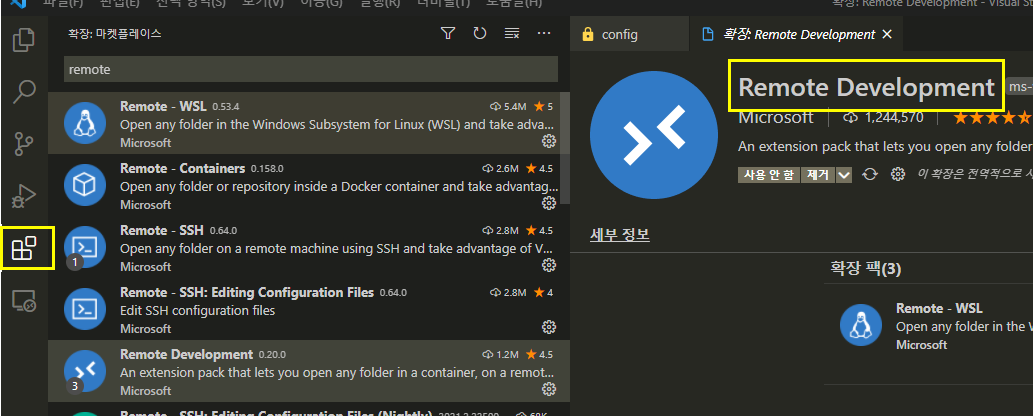1033x416 pixels.
Task: Open the Source Control view
Action: pos(24,144)
